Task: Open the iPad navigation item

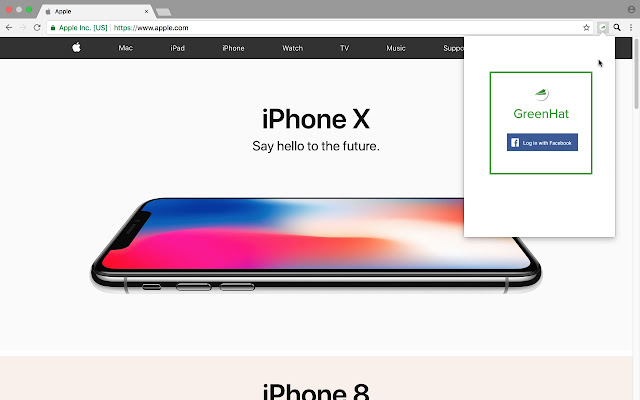Action: tap(178, 48)
